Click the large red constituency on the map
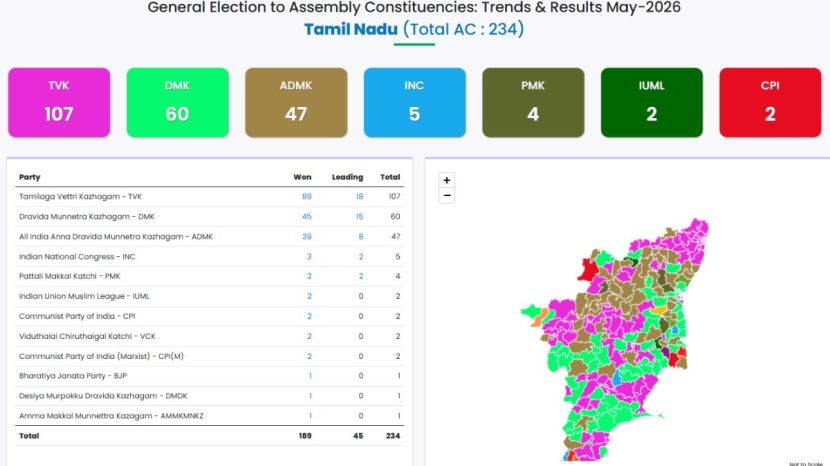The image size is (830, 466). 588,270
